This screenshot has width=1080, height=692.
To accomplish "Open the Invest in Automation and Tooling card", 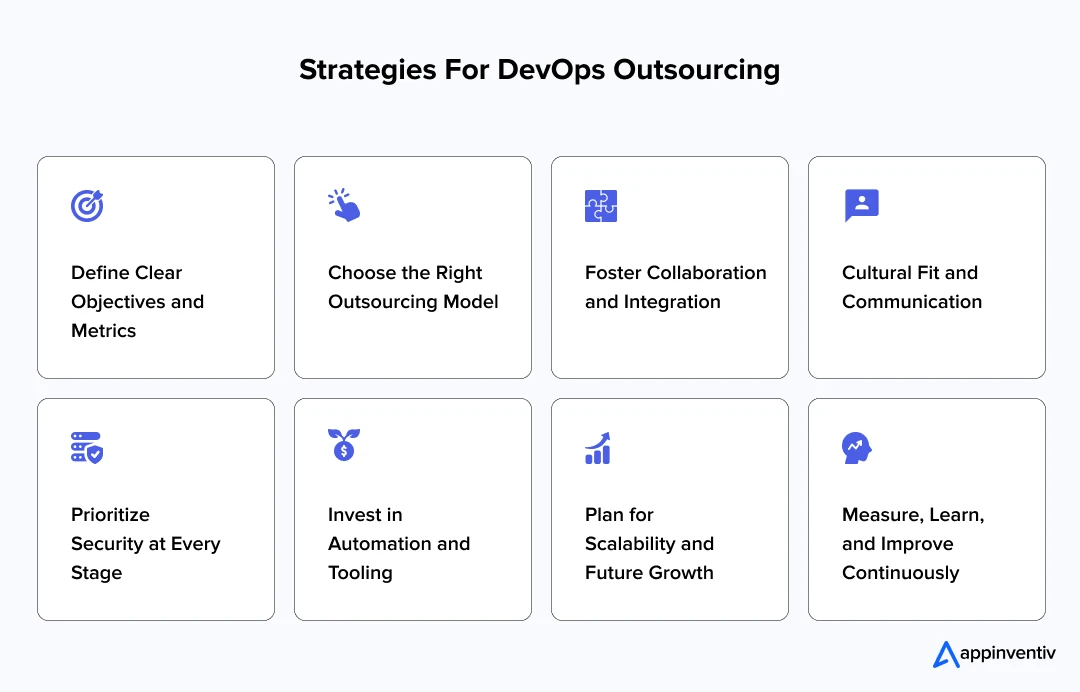I will pyautogui.click(x=412, y=508).
